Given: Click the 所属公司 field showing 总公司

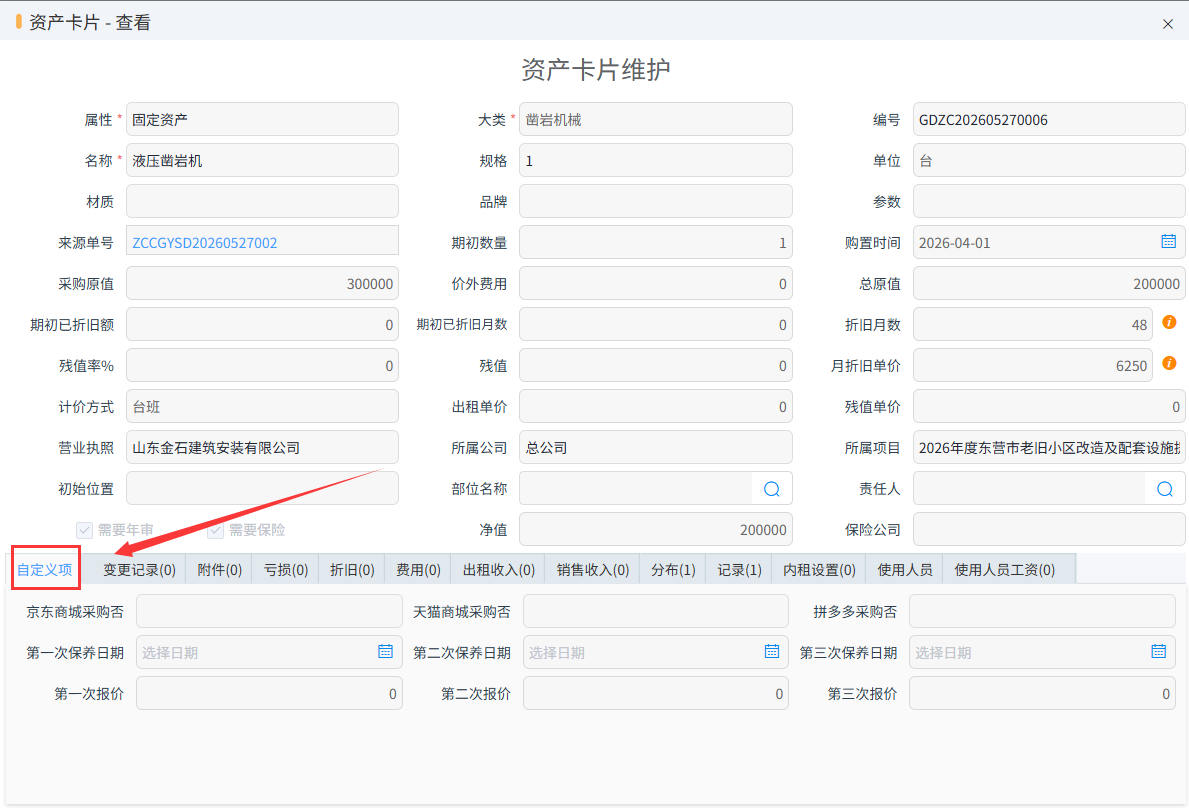Looking at the screenshot, I should (x=656, y=446).
